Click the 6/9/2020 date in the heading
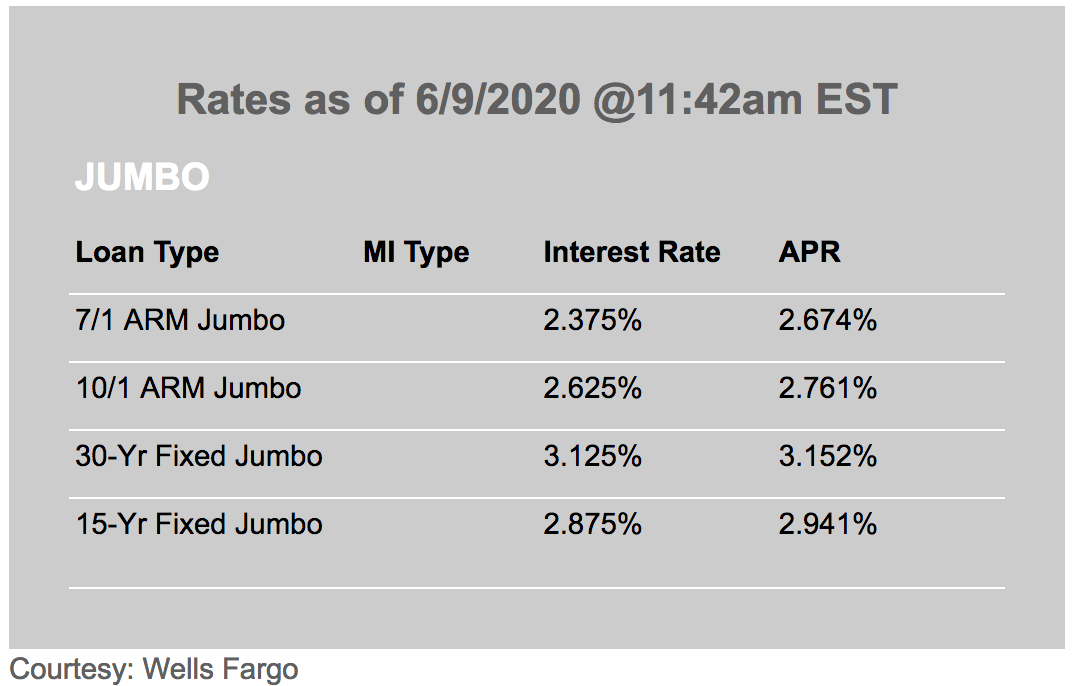 point(495,100)
